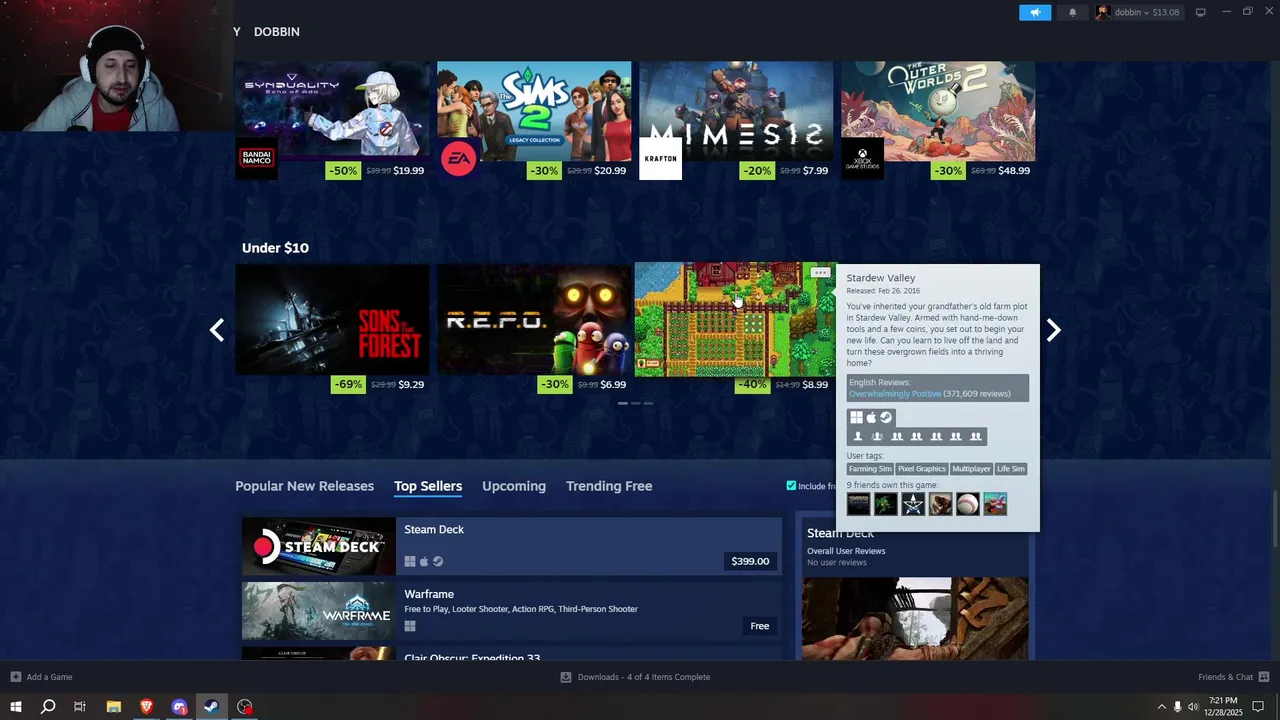Click the Apple macOS platform icon
The width and height of the screenshot is (1280, 720).
(871, 418)
